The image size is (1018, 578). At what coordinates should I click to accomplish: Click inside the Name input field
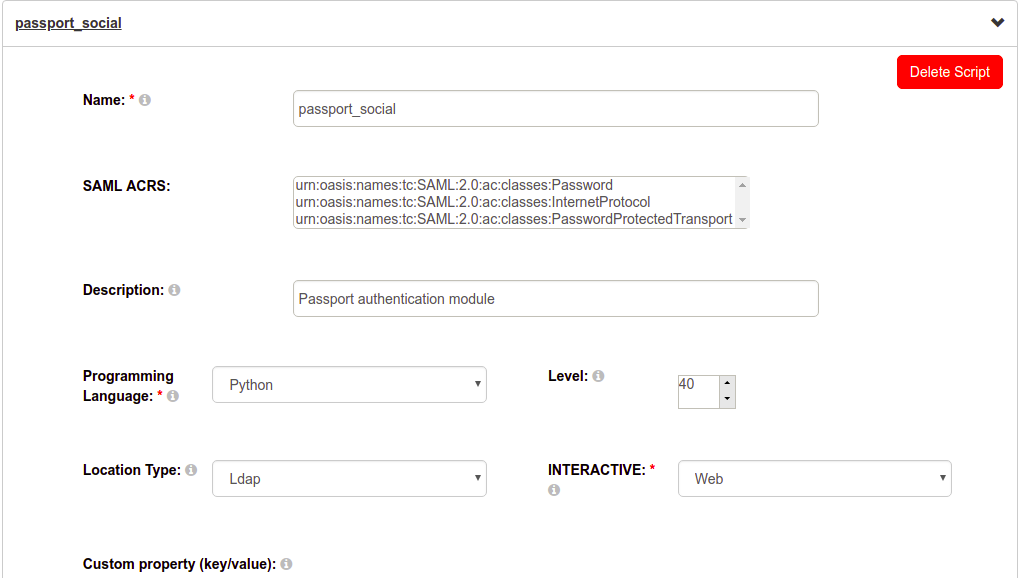(556, 108)
